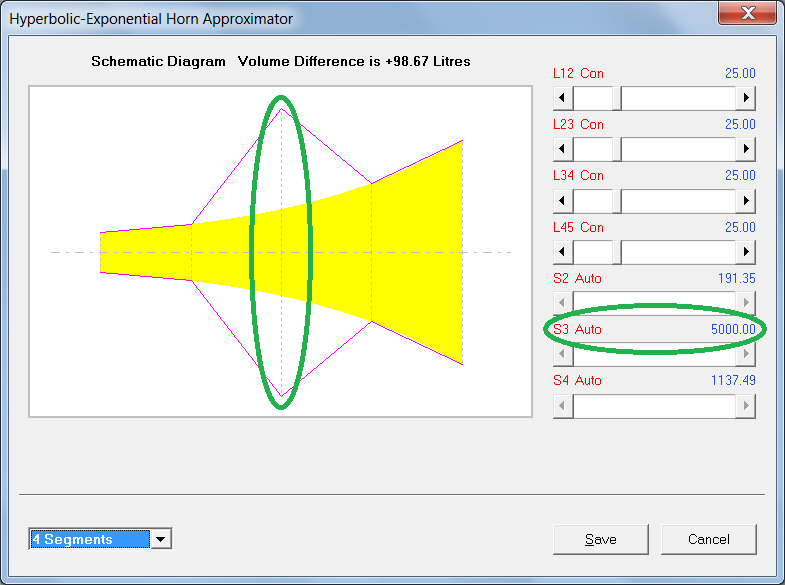
Task: Click the L12 scrollbar right arrow
Action: [x=745, y=98]
